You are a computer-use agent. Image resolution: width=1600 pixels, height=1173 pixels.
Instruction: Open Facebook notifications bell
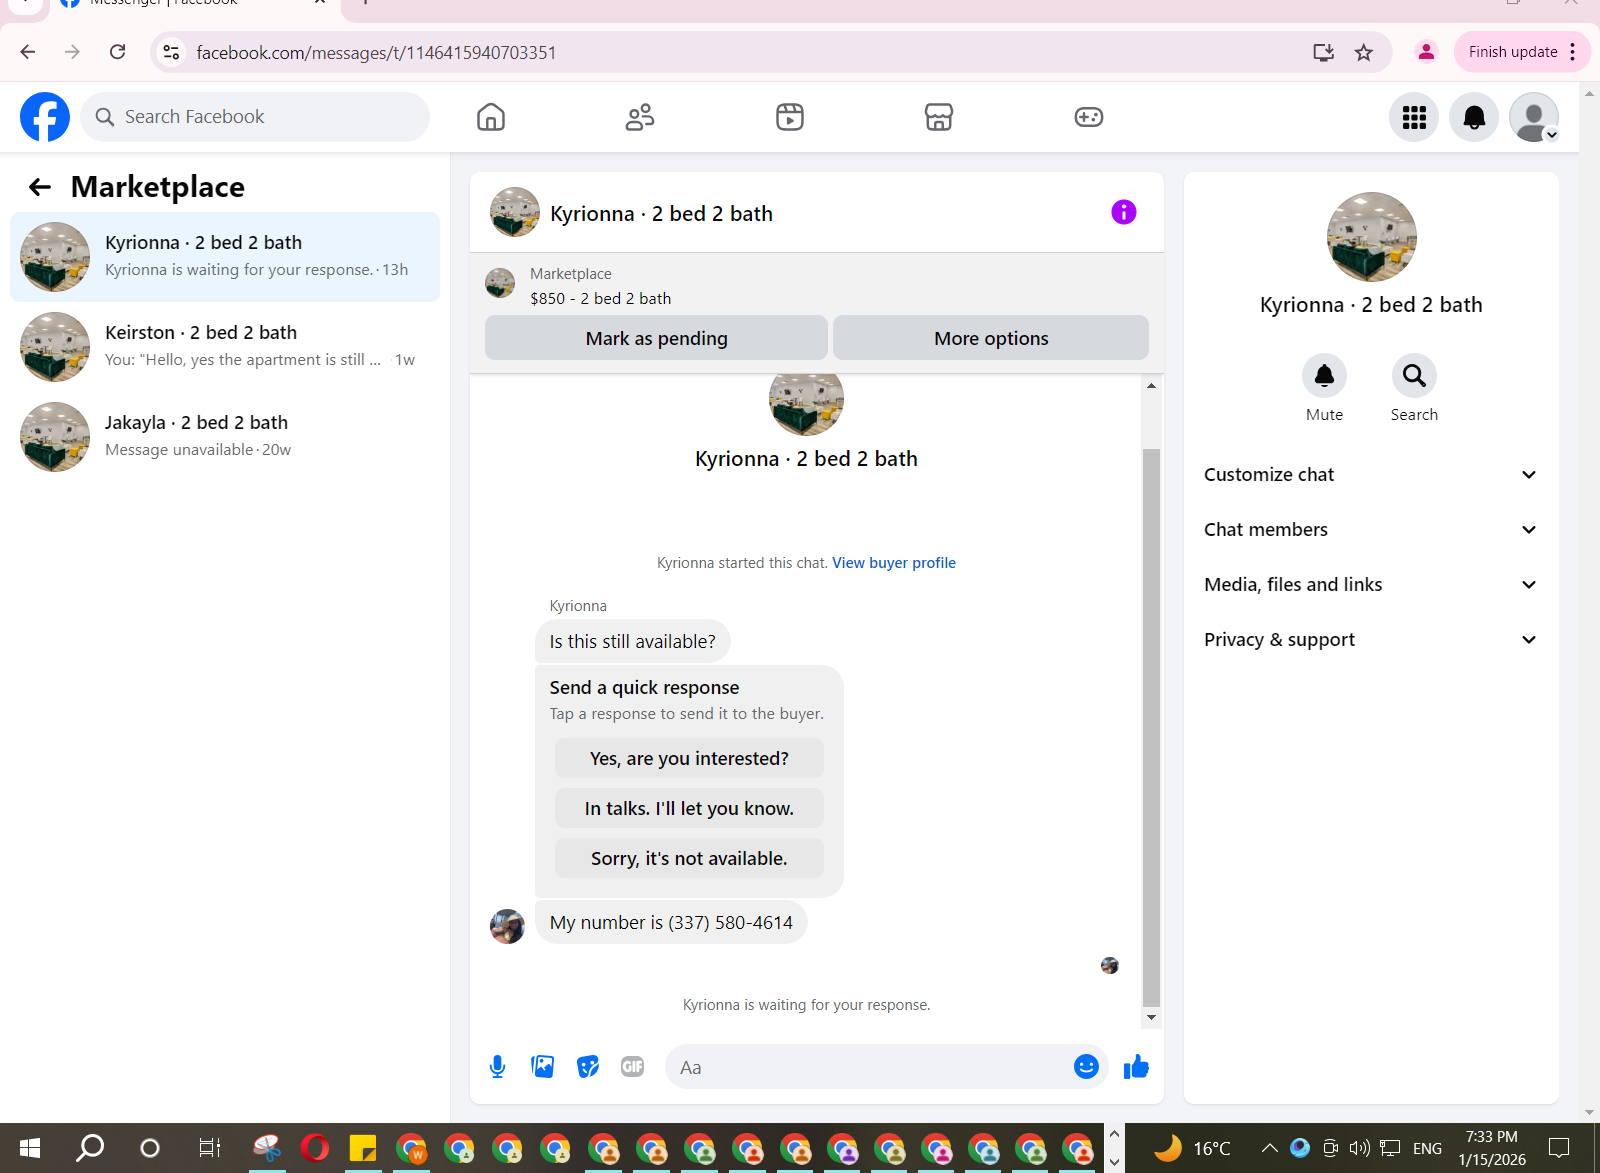pyautogui.click(x=1474, y=117)
